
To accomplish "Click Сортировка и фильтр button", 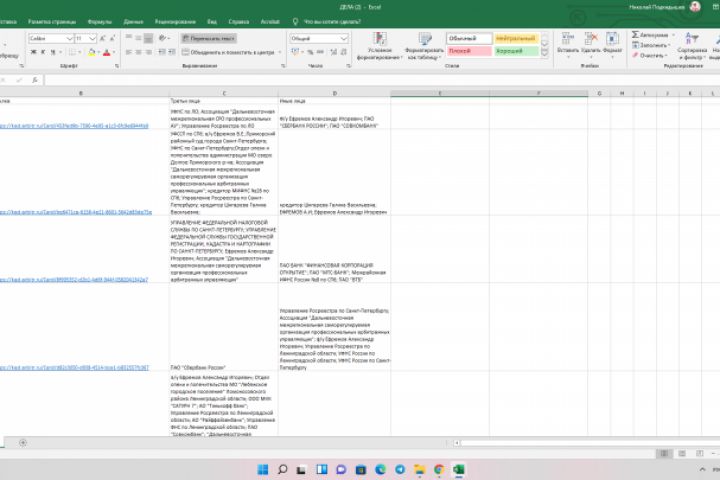I will [x=692, y=46].
